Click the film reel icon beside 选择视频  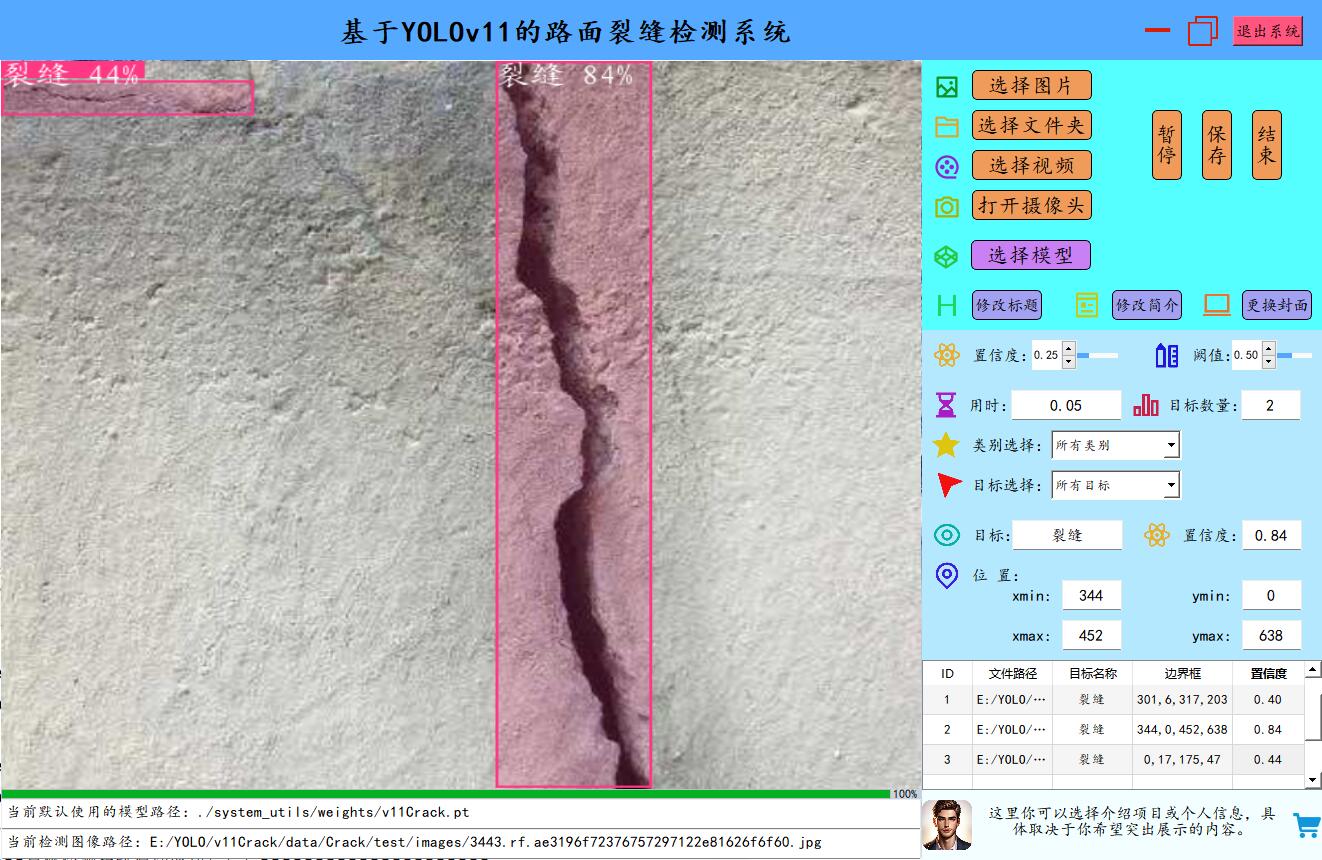point(946,166)
